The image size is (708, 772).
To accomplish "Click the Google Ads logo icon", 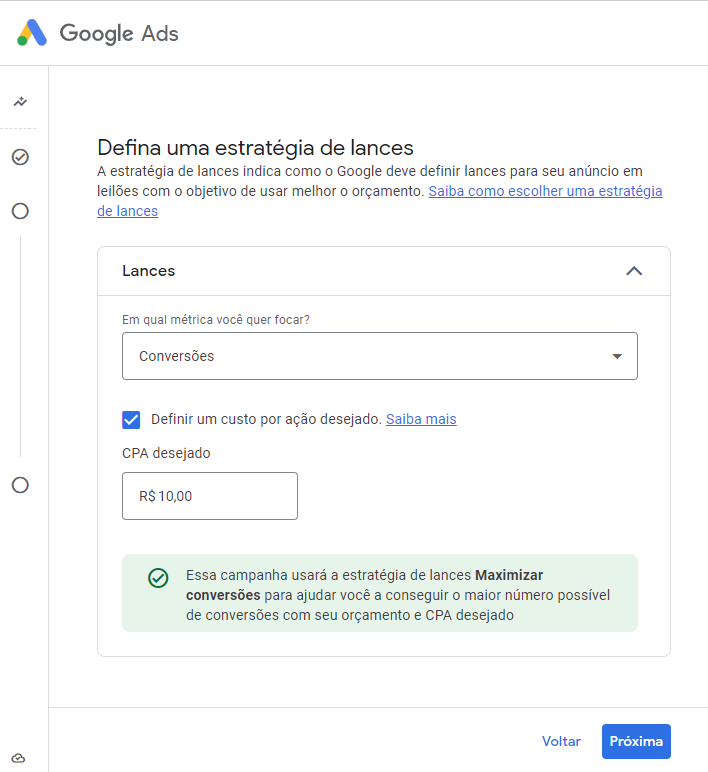I will (32, 33).
